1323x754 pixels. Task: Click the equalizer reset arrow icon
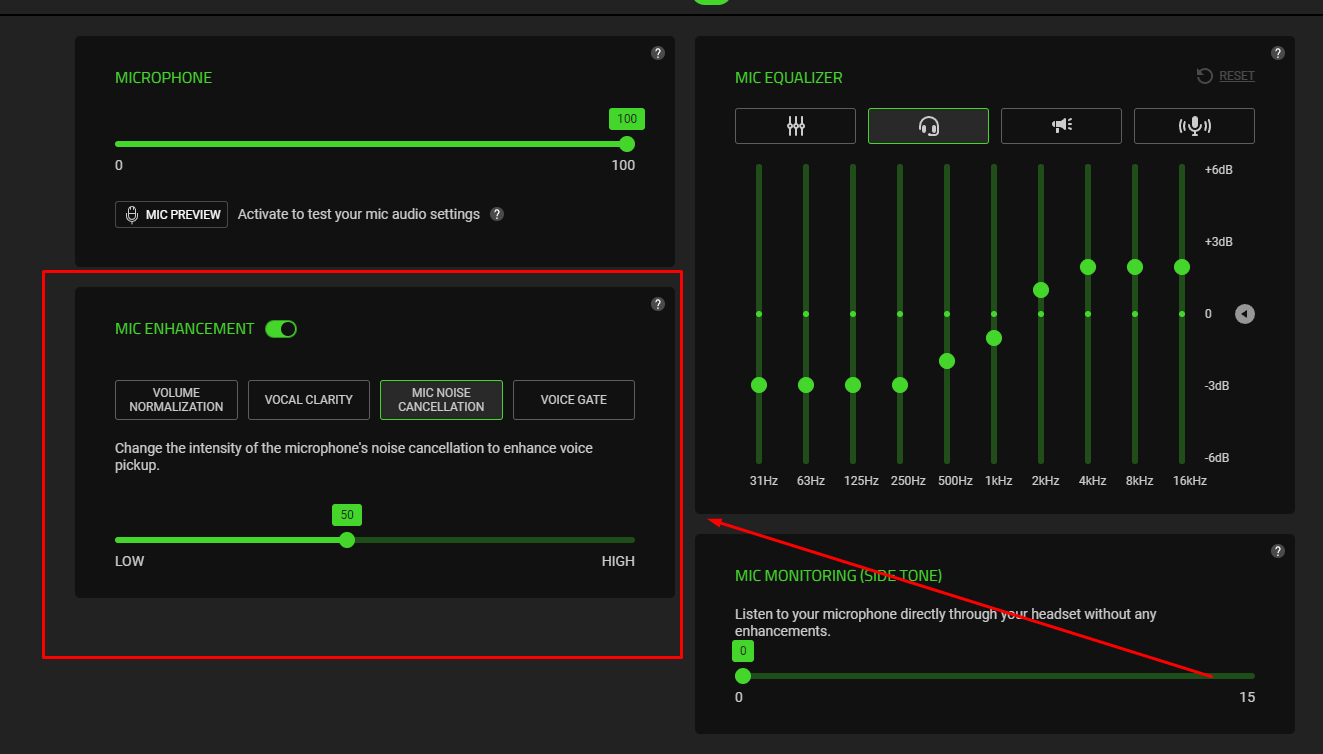tap(1205, 76)
